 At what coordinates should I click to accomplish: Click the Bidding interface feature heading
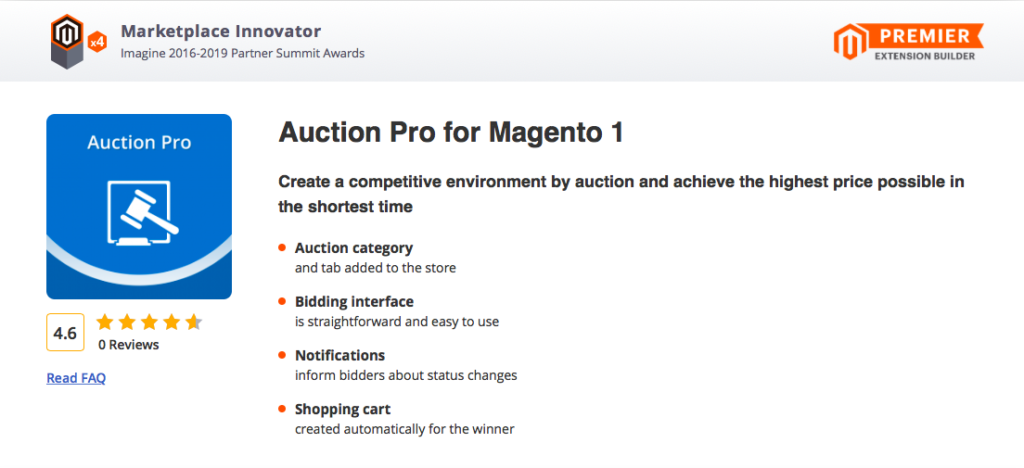pyautogui.click(x=354, y=301)
